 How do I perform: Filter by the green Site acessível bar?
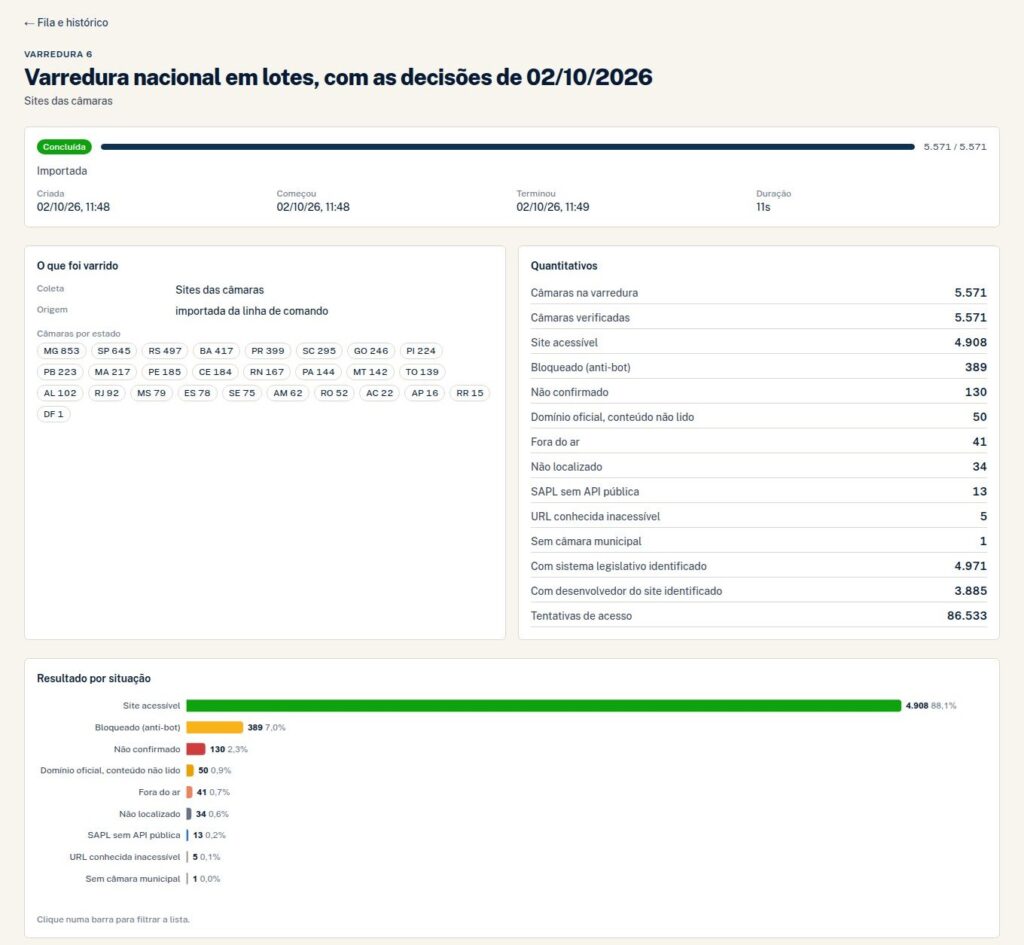tap(543, 705)
